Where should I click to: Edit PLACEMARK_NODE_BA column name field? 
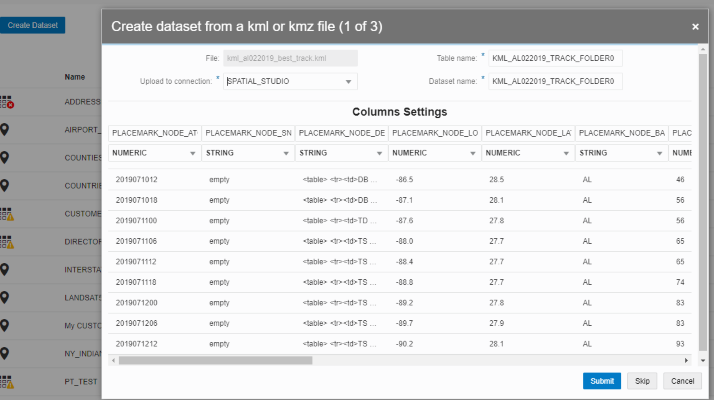(x=621, y=133)
